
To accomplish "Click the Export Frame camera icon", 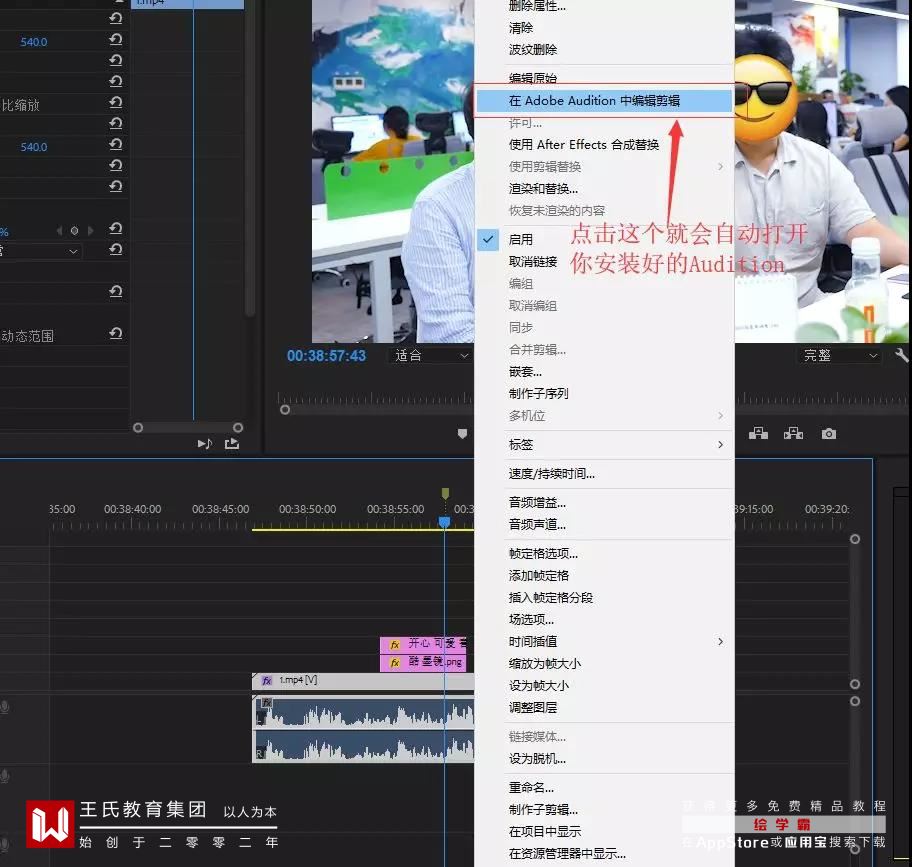I will pos(829,434).
